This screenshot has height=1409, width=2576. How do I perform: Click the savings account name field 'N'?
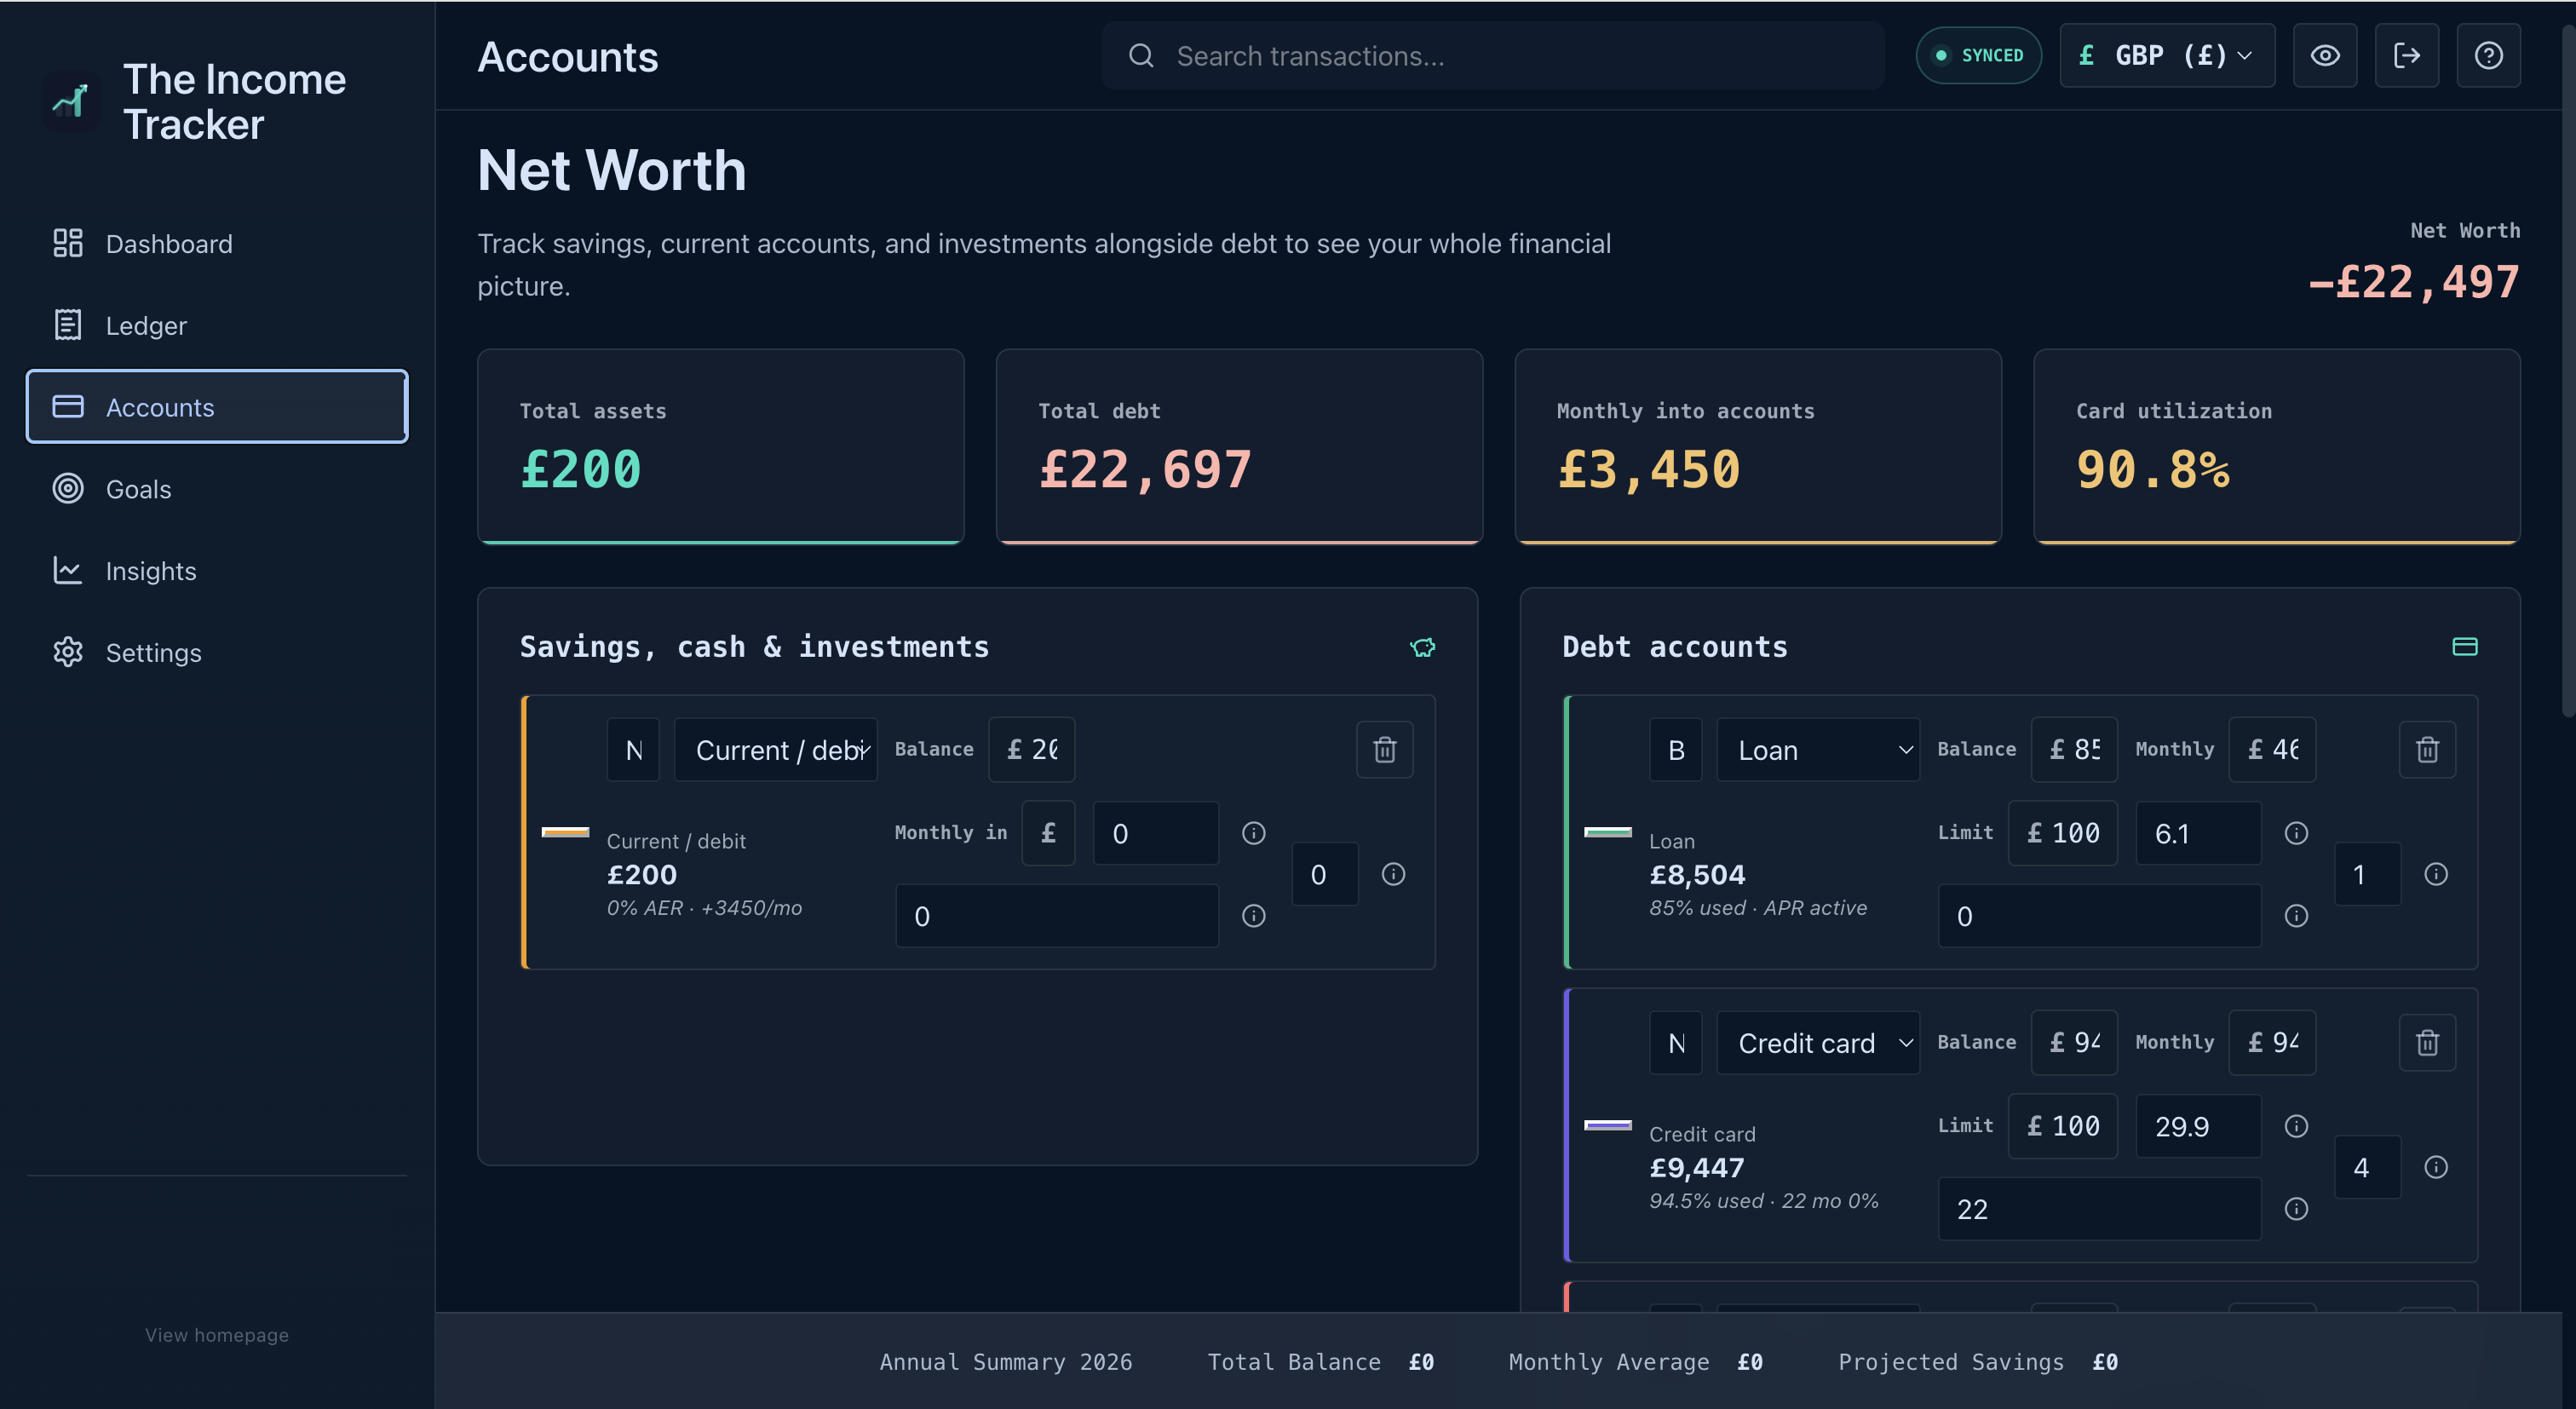pyautogui.click(x=633, y=750)
